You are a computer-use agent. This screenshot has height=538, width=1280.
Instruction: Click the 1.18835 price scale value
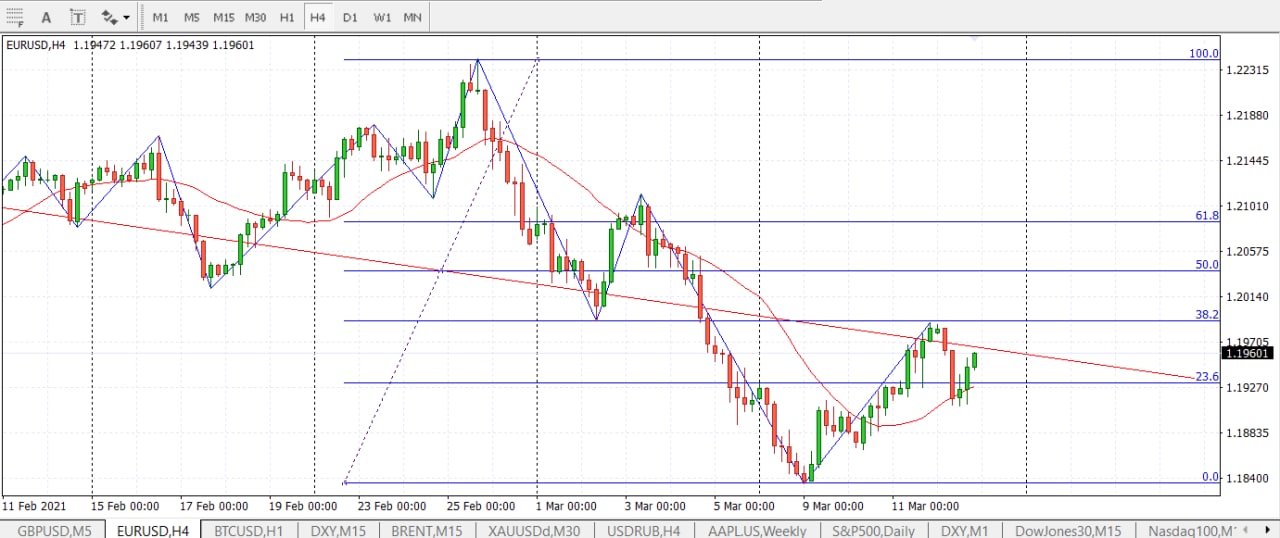pyautogui.click(x=1247, y=433)
